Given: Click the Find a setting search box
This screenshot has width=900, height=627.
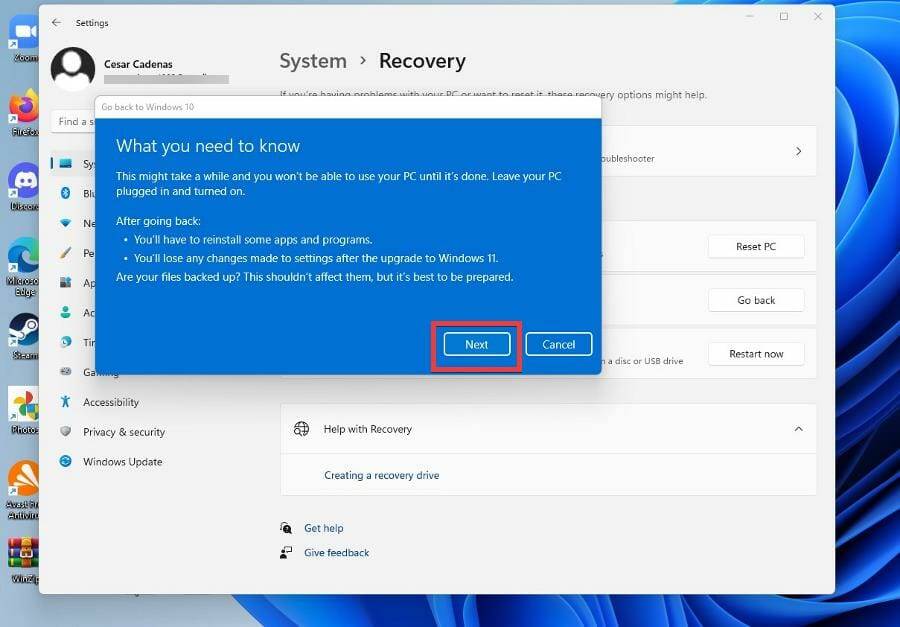Looking at the screenshot, I should tap(73, 122).
